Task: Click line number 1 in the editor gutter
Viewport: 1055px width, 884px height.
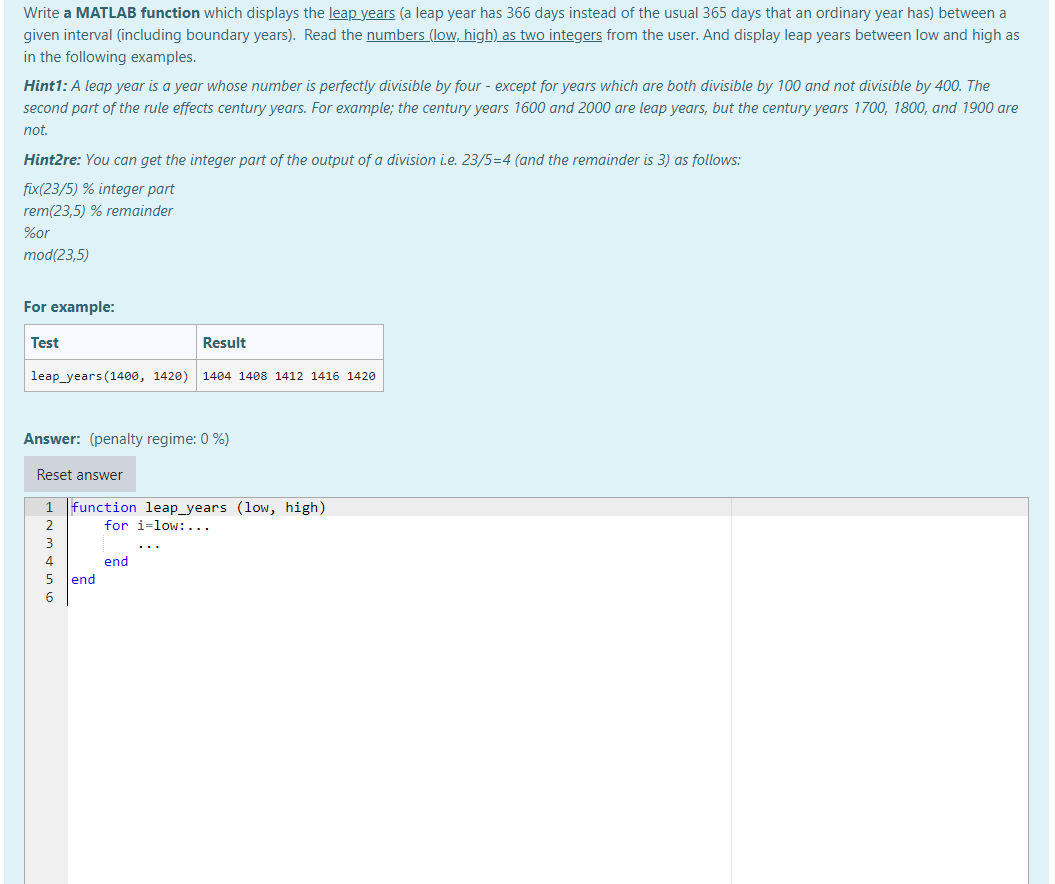Action: [x=48, y=507]
